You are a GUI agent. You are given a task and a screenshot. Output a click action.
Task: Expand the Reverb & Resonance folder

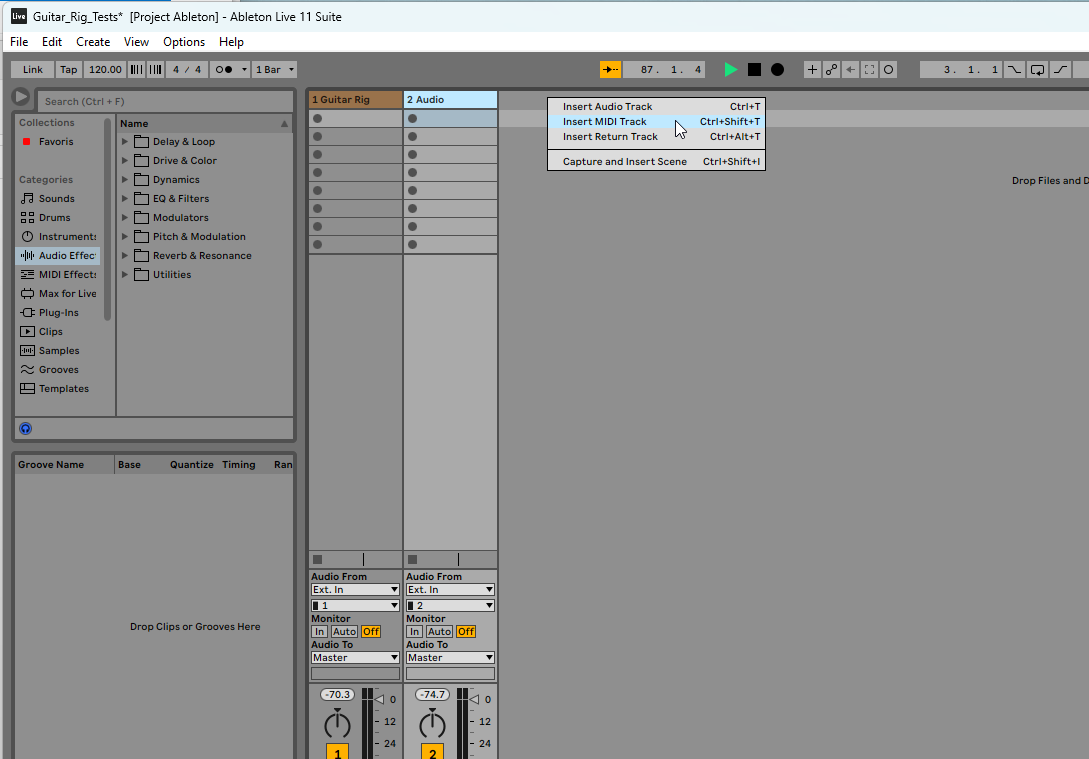click(x=125, y=256)
